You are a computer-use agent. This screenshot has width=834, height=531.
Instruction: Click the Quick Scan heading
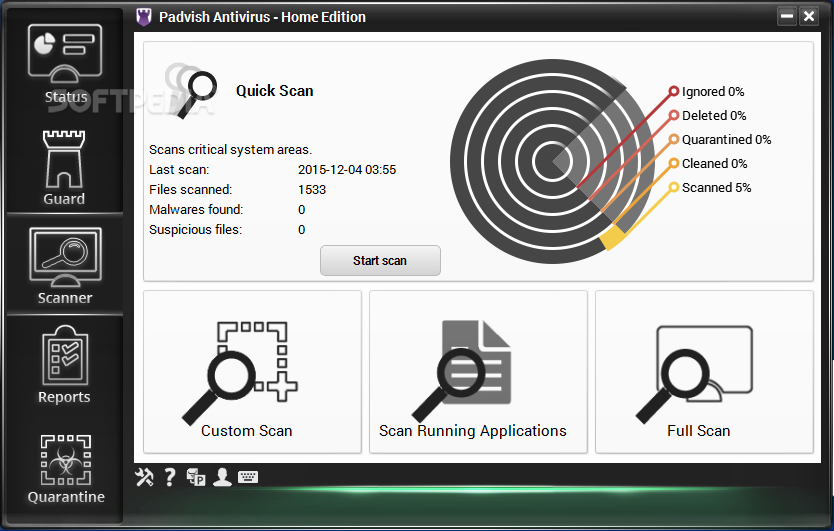pyautogui.click(x=274, y=91)
